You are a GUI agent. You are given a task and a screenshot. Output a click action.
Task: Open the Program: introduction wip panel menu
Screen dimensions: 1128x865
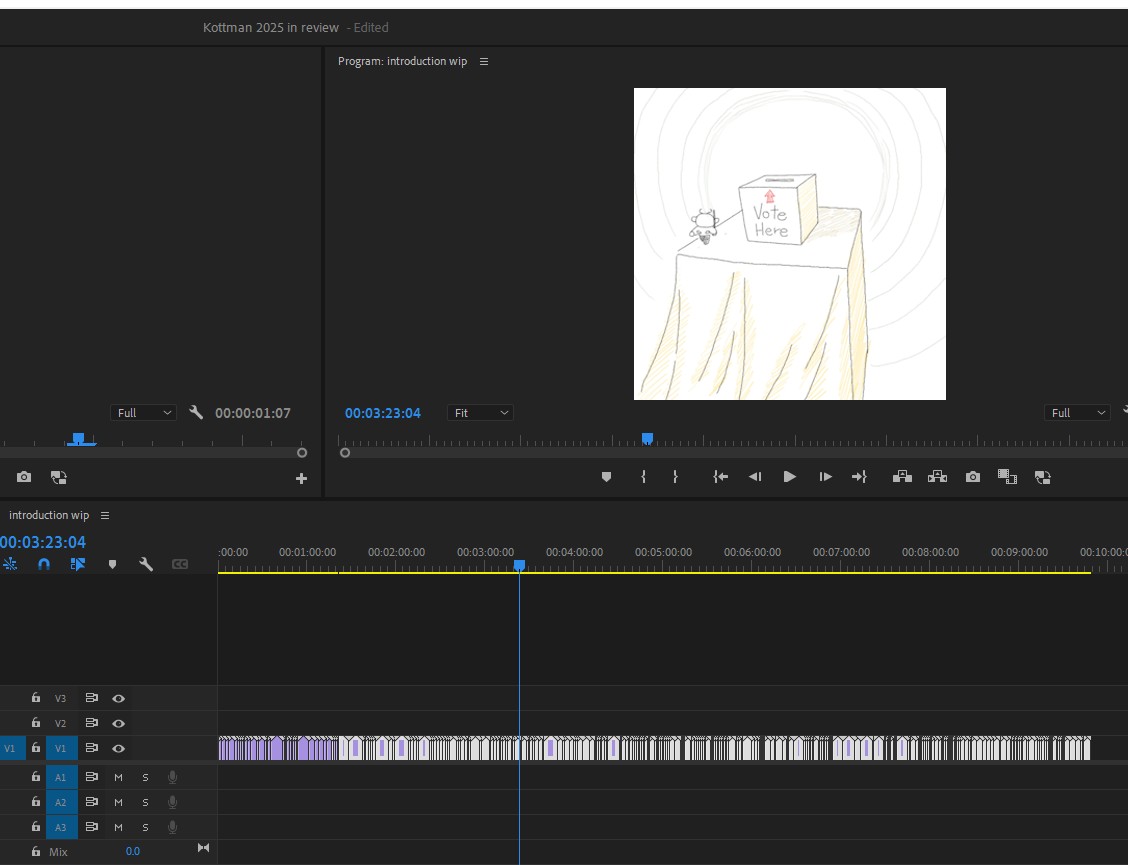coord(484,61)
